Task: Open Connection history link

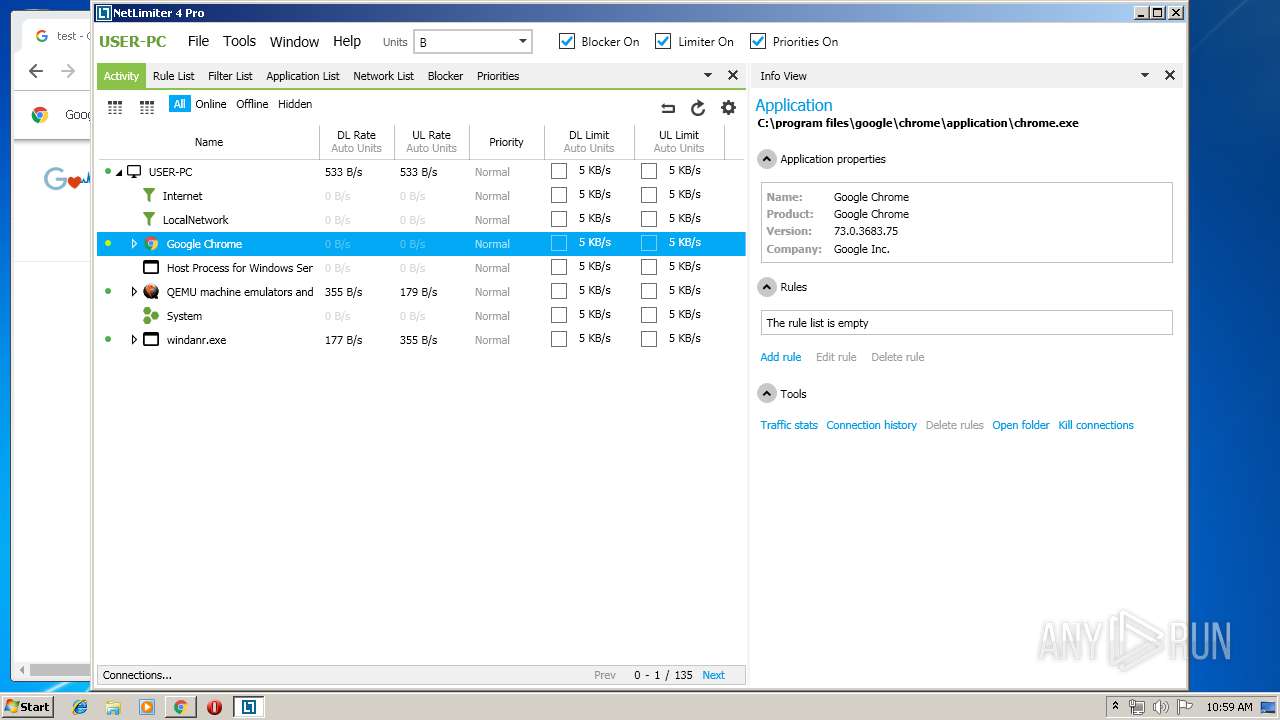Action: pos(871,425)
